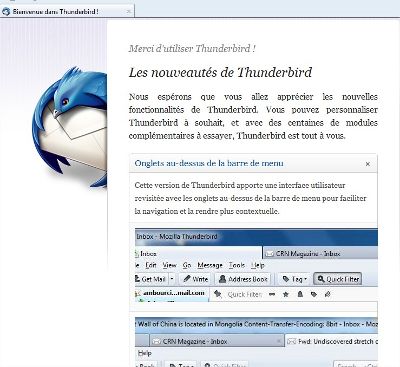
Task: Select the upper "CRN Magazine - Inbox" tab in the illustration
Action: (x=320, y=254)
